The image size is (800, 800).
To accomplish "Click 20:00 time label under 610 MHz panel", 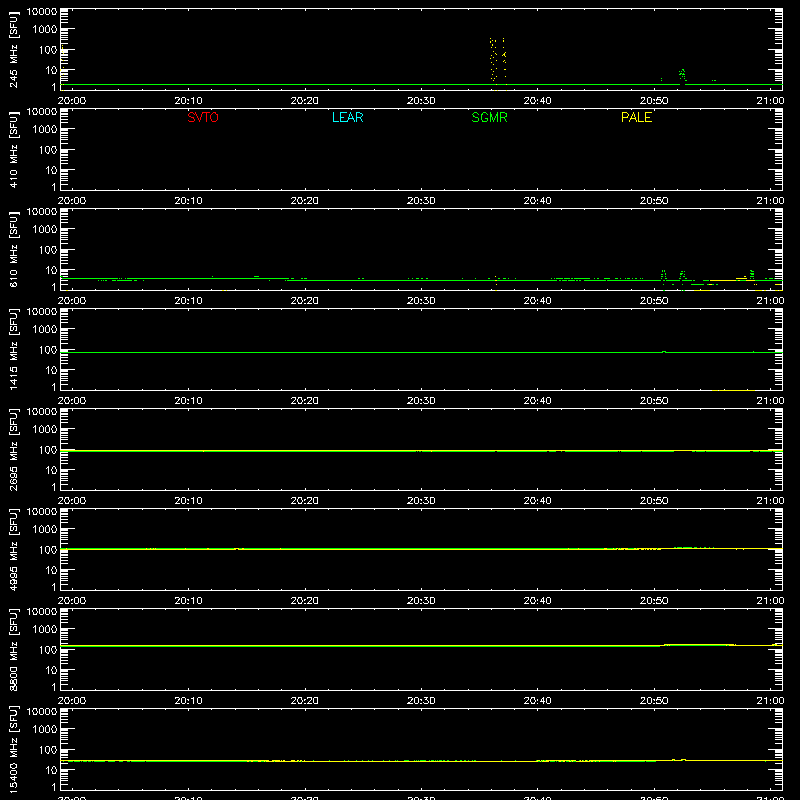I will [72, 301].
